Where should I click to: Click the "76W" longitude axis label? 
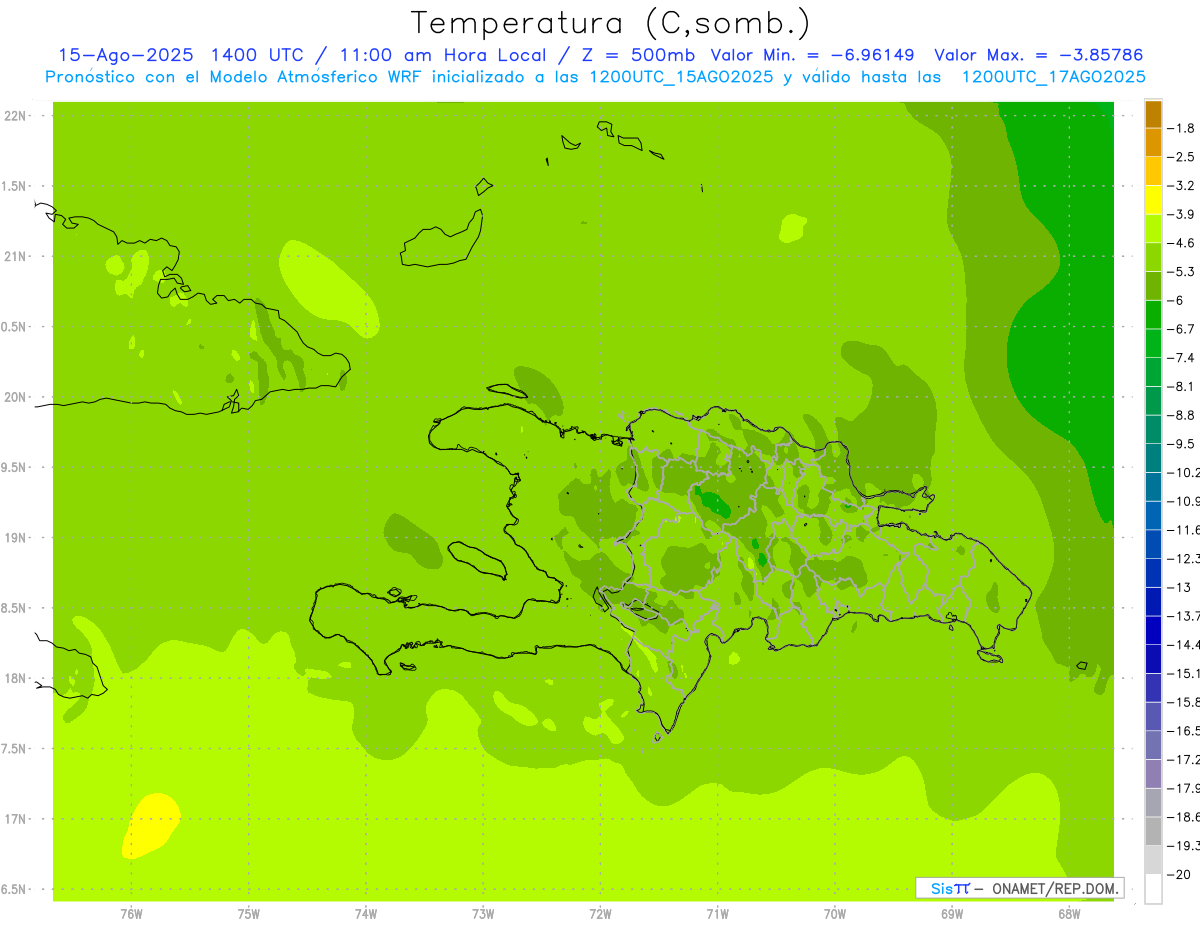click(131, 913)
